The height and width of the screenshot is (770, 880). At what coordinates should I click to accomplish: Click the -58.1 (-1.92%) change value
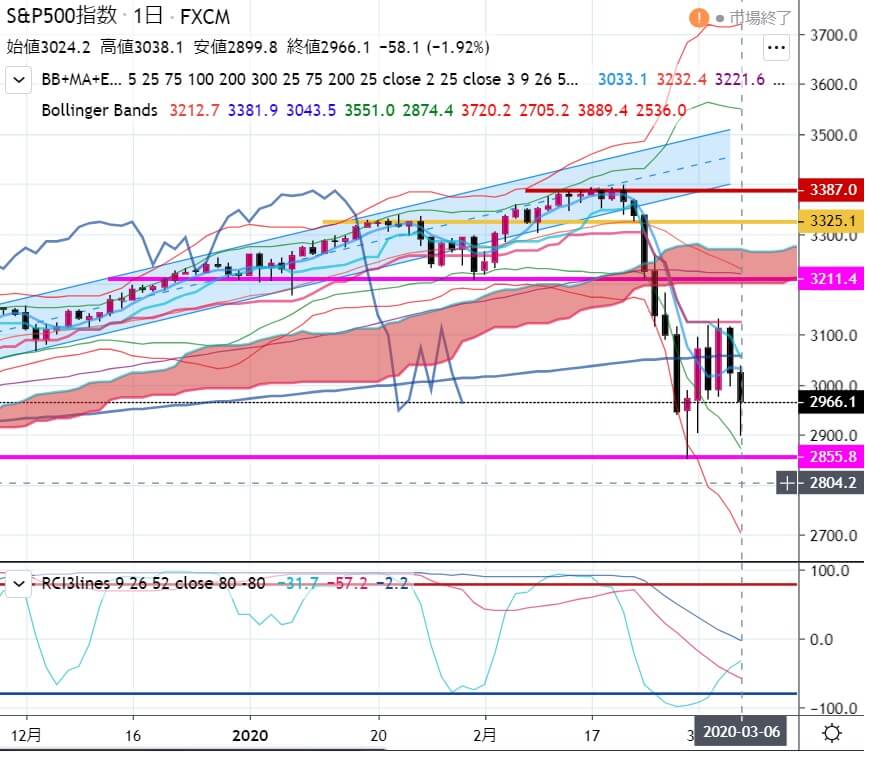(434, 47)
